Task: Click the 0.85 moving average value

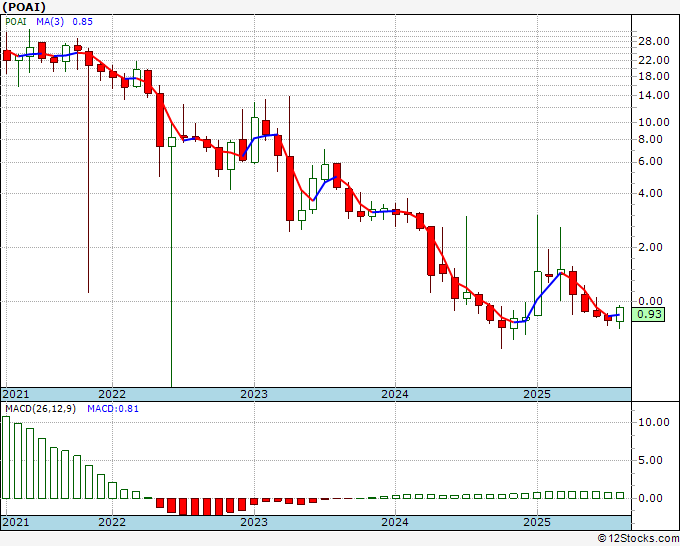Action: [x=82, y=22]
